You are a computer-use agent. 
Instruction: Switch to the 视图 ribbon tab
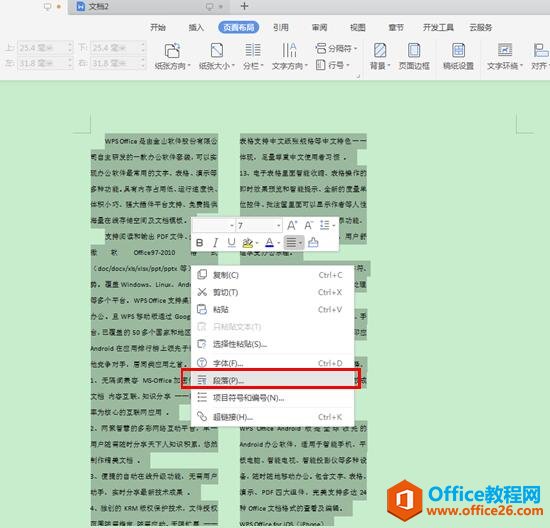tap(358, 27)
